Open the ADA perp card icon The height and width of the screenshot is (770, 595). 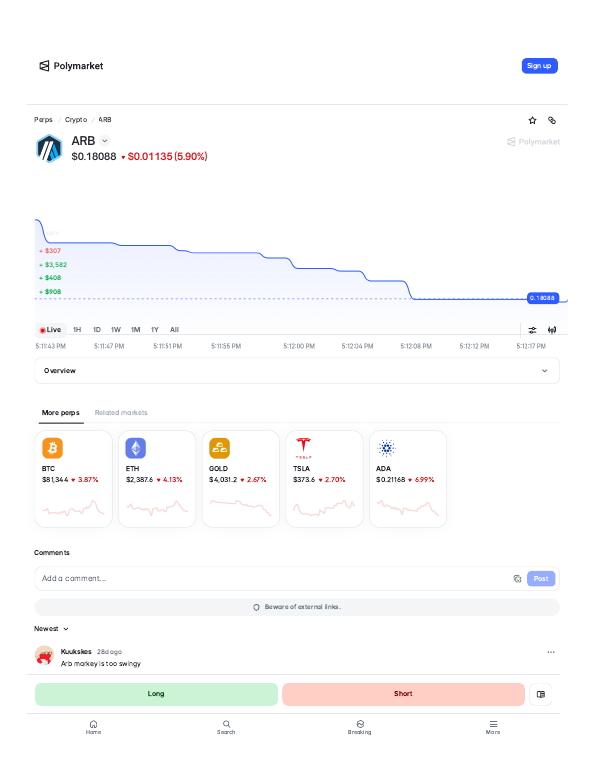point(386,448)
